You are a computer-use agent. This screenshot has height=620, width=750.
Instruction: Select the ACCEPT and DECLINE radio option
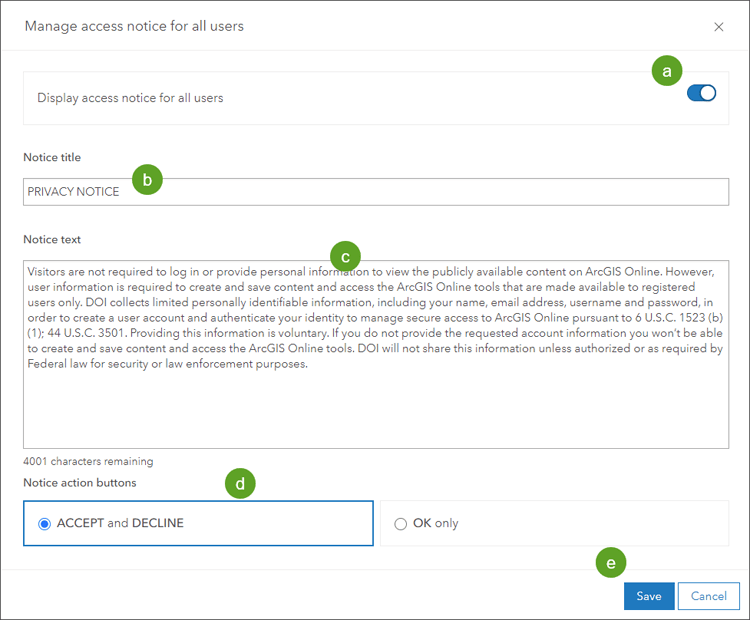[44, 523]
